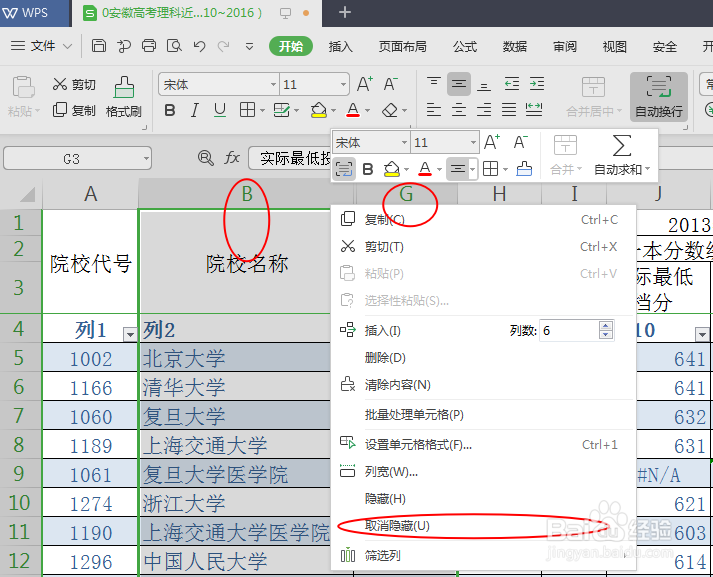The height and width of the screenshot is (577, 713).
Task: Open a new document tab with plus
Action: coord(345,12)
